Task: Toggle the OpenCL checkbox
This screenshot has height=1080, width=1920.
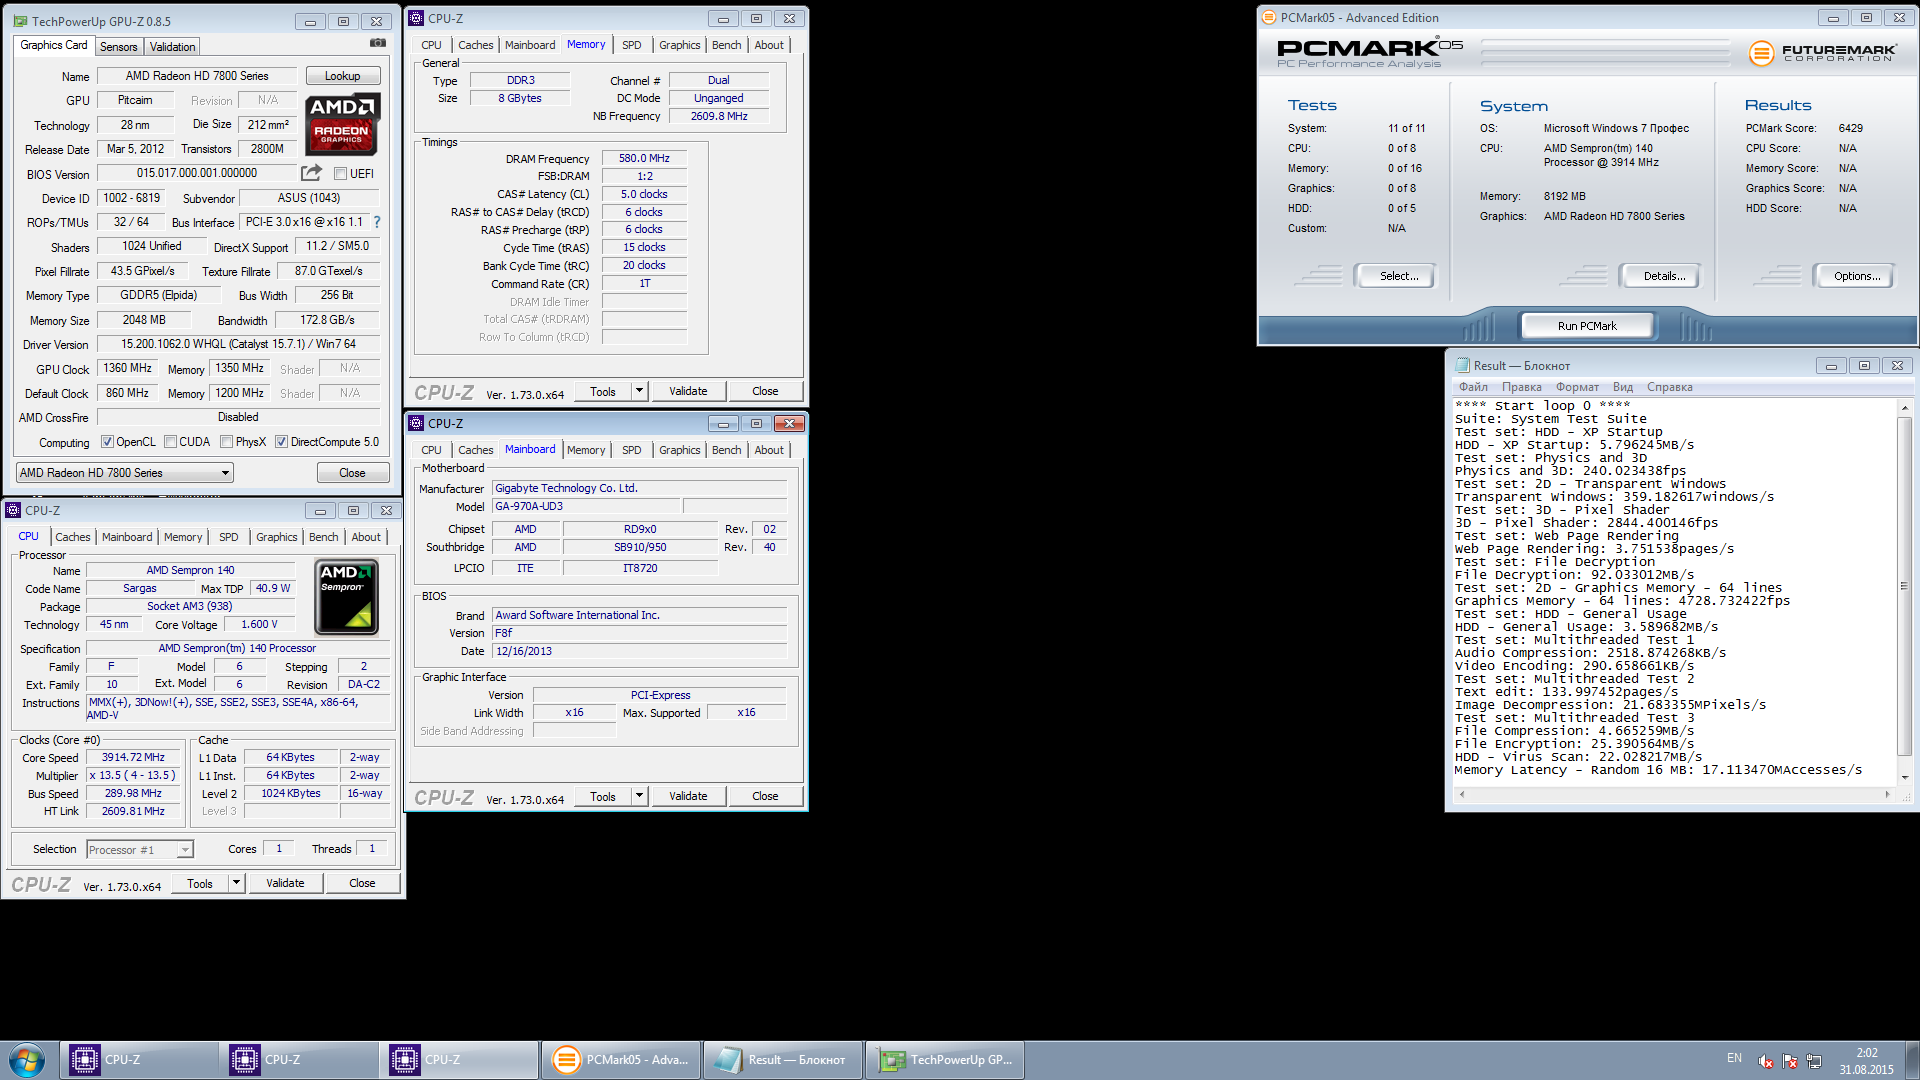Action: [107, 442]
